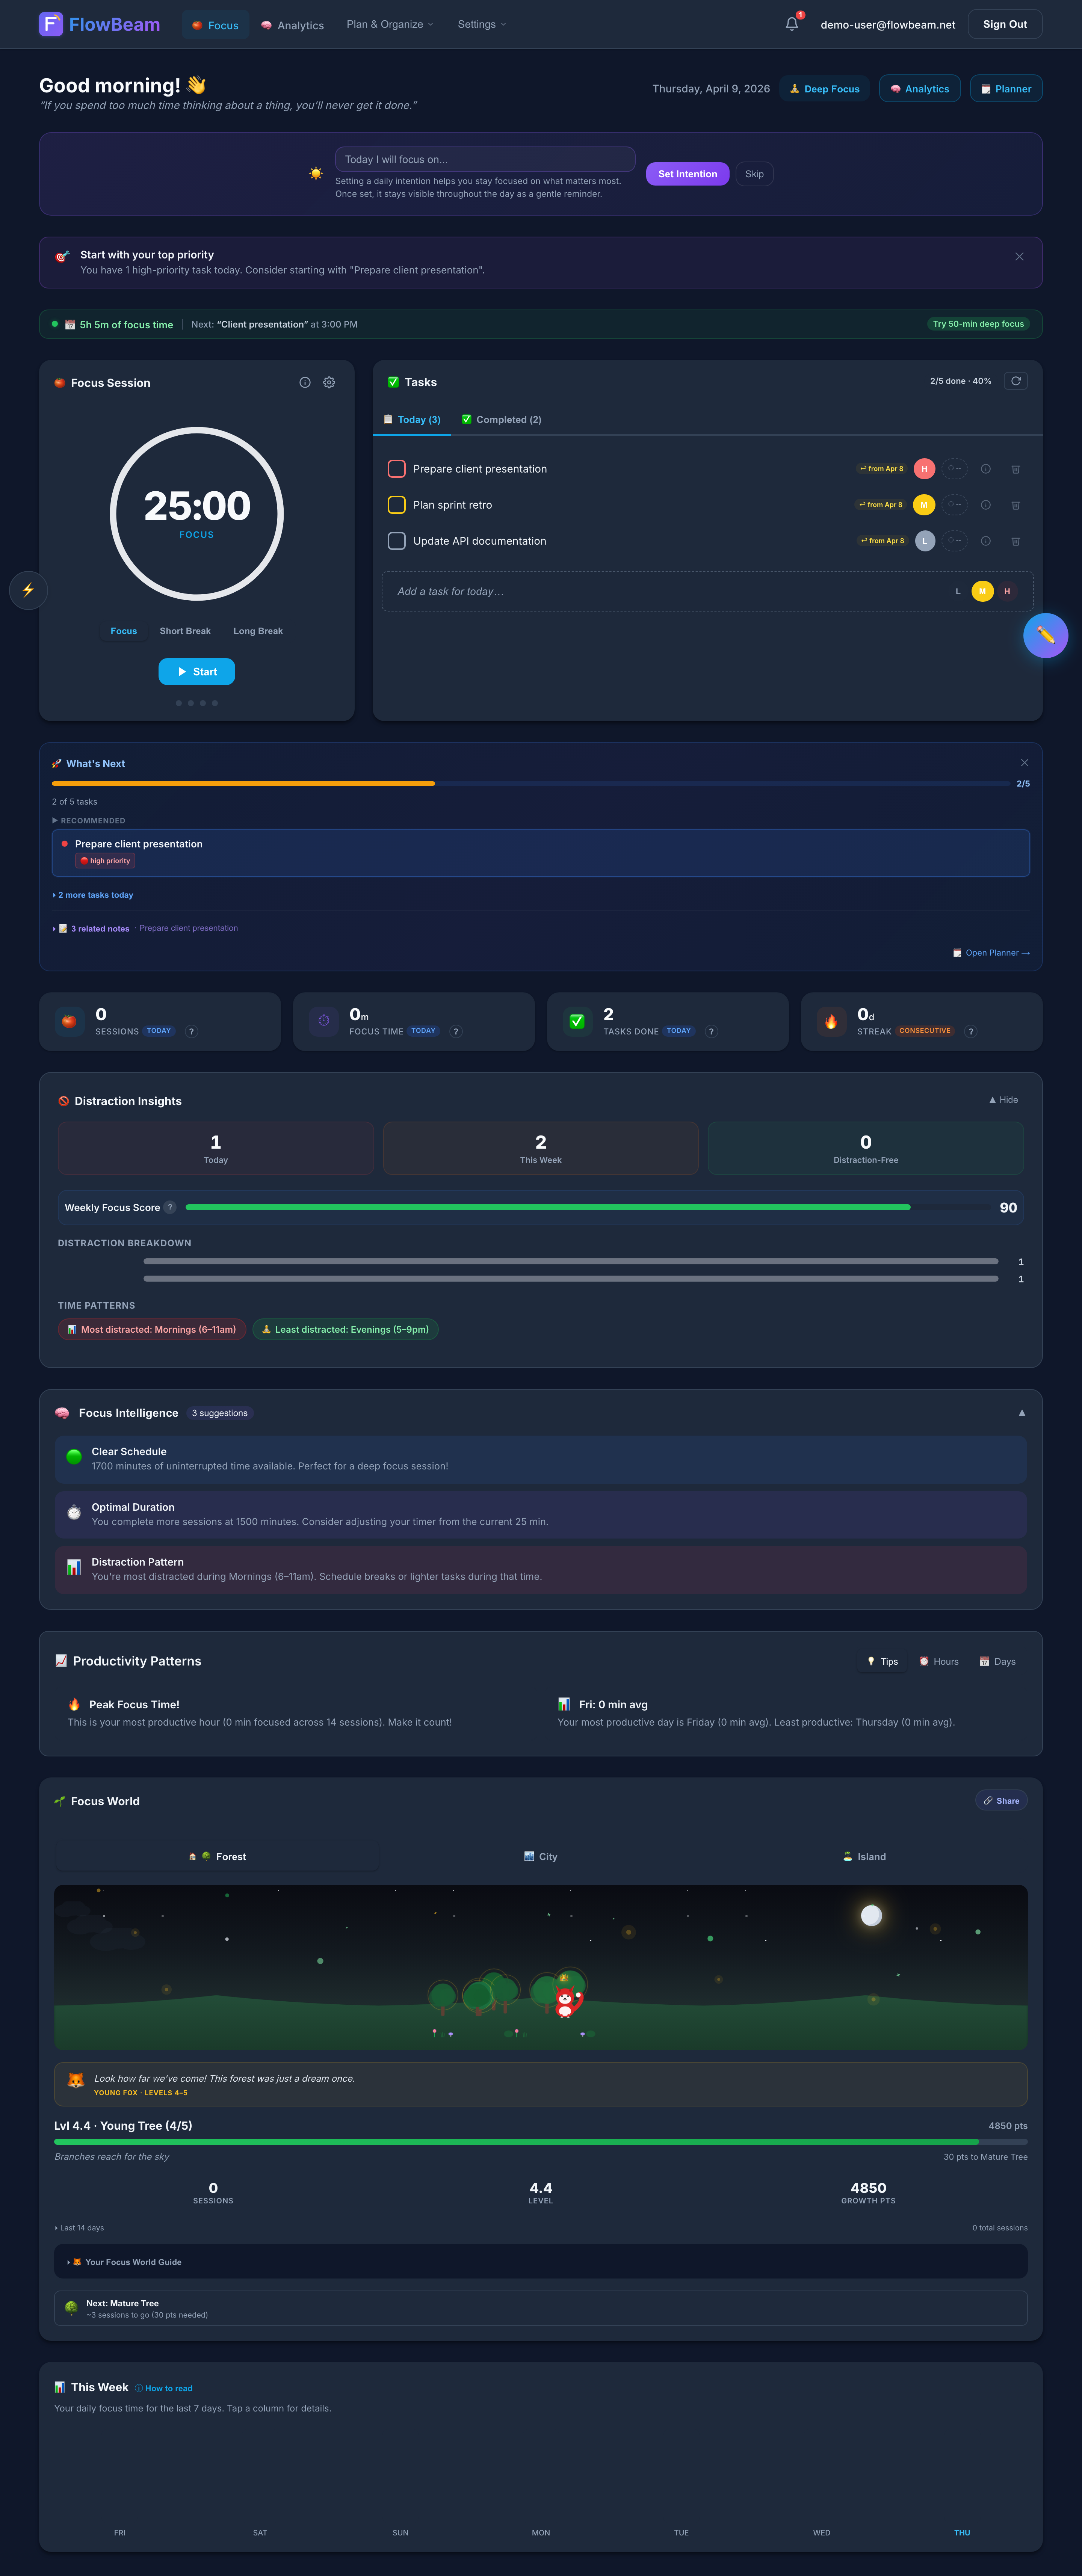
Task: Delete Update API documentation task
Action: coord(1015,541)
